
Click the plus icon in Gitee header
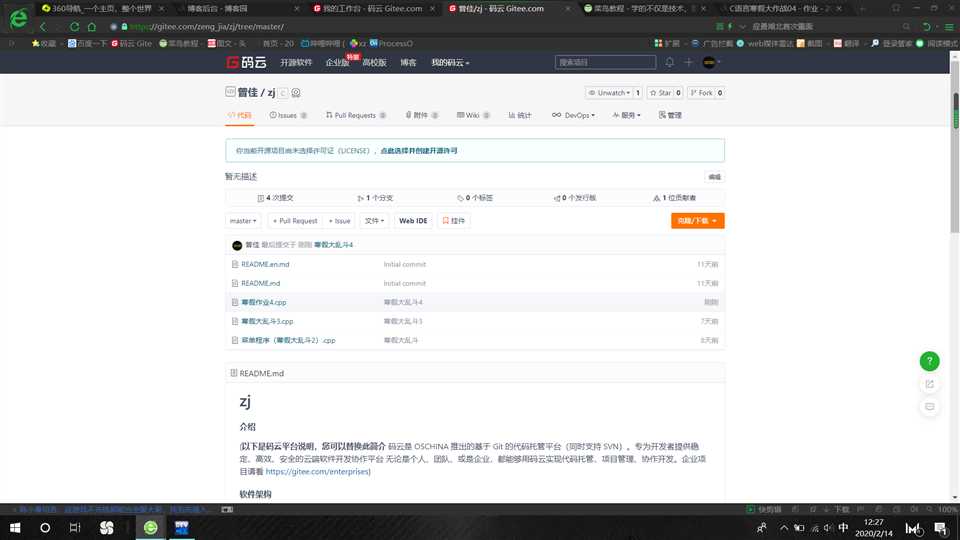(x=688, y=62)
